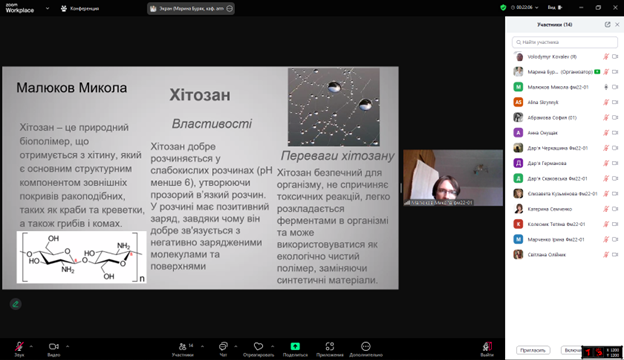
Task: Expand audio options arrow beside microphone
Action: pos(31,346)
